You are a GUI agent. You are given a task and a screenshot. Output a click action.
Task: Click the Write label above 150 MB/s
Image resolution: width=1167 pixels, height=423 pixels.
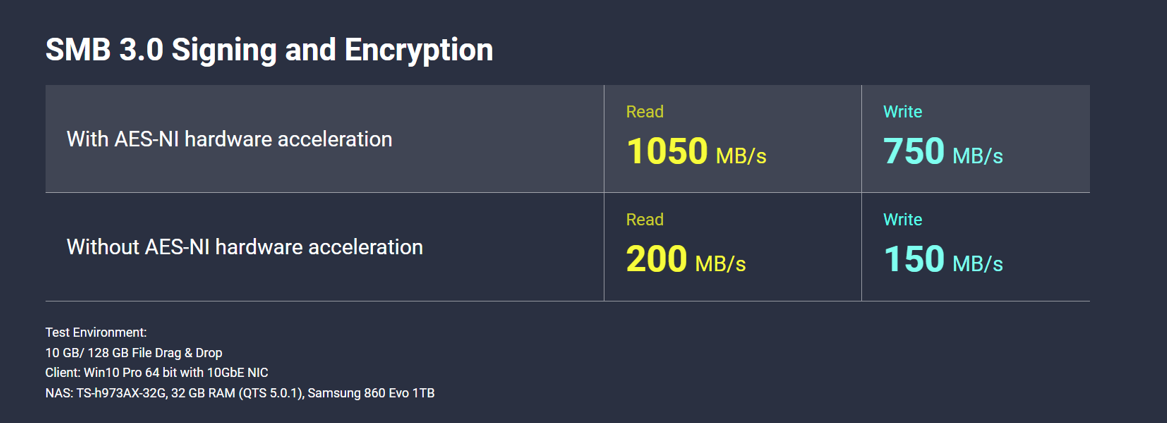coord(903,220)
